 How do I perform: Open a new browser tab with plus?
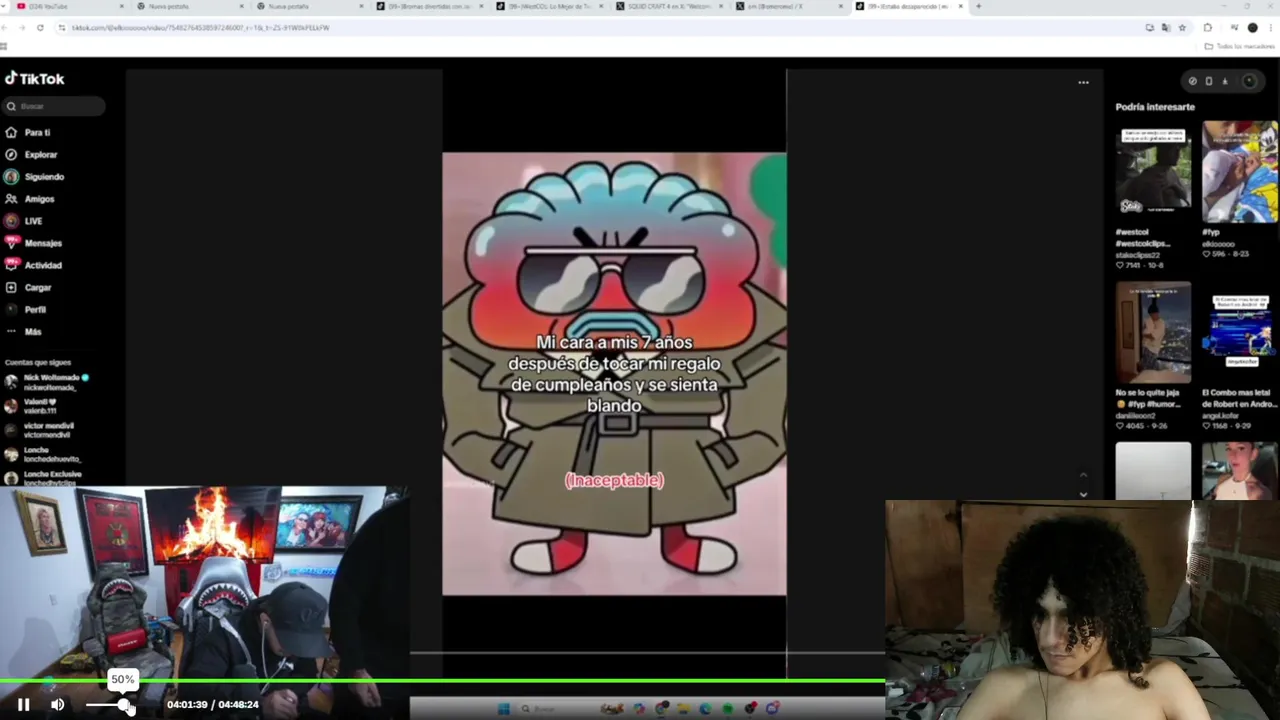point(978,6)
